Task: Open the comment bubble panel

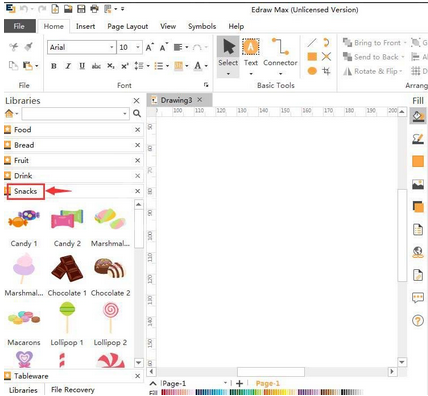Action: (x=418, y=297)
